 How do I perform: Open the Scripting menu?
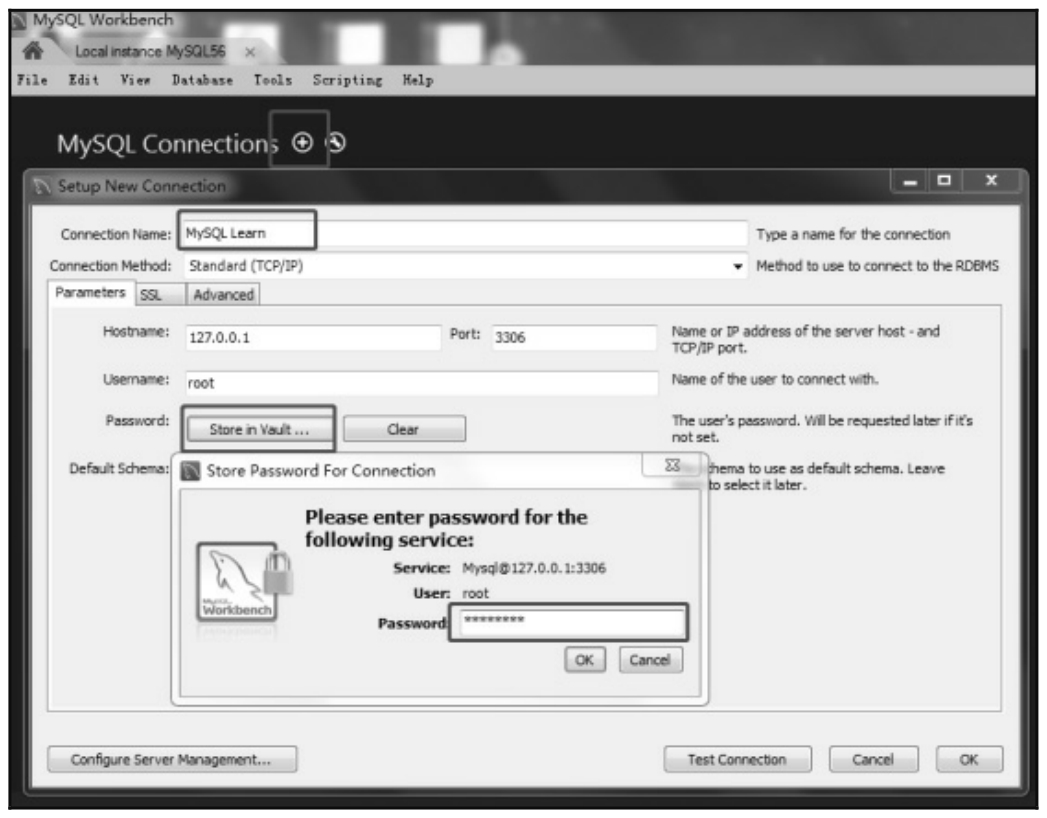pos(346,80)
